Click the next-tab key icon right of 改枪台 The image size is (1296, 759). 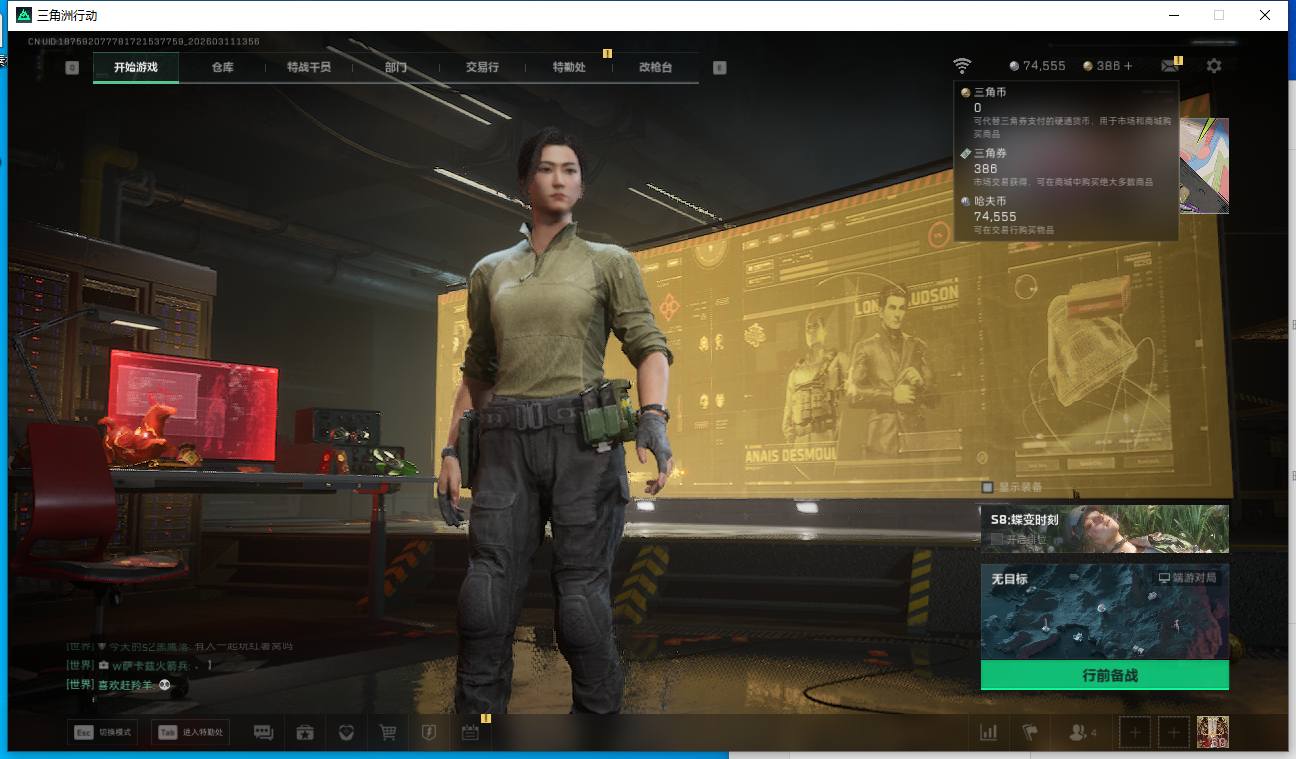pyautogui.click(x=719, y=67)
